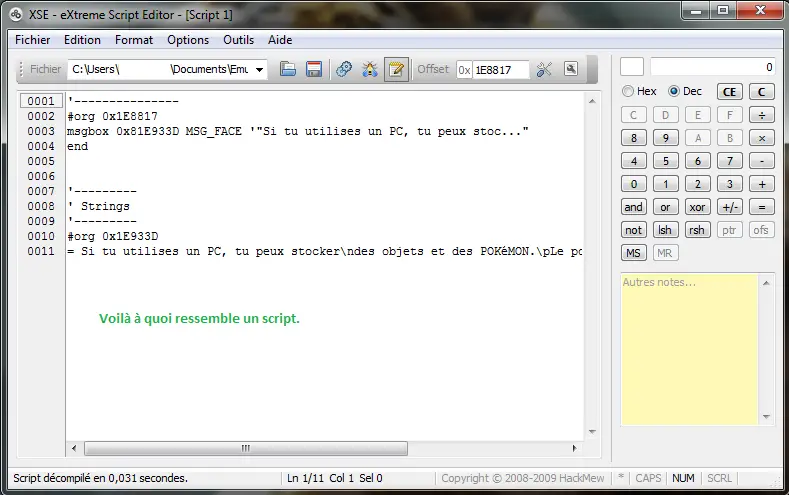Click the memory indicator box left of display
The height and width of the screenshot is (495, 789).
pos(632,67)
